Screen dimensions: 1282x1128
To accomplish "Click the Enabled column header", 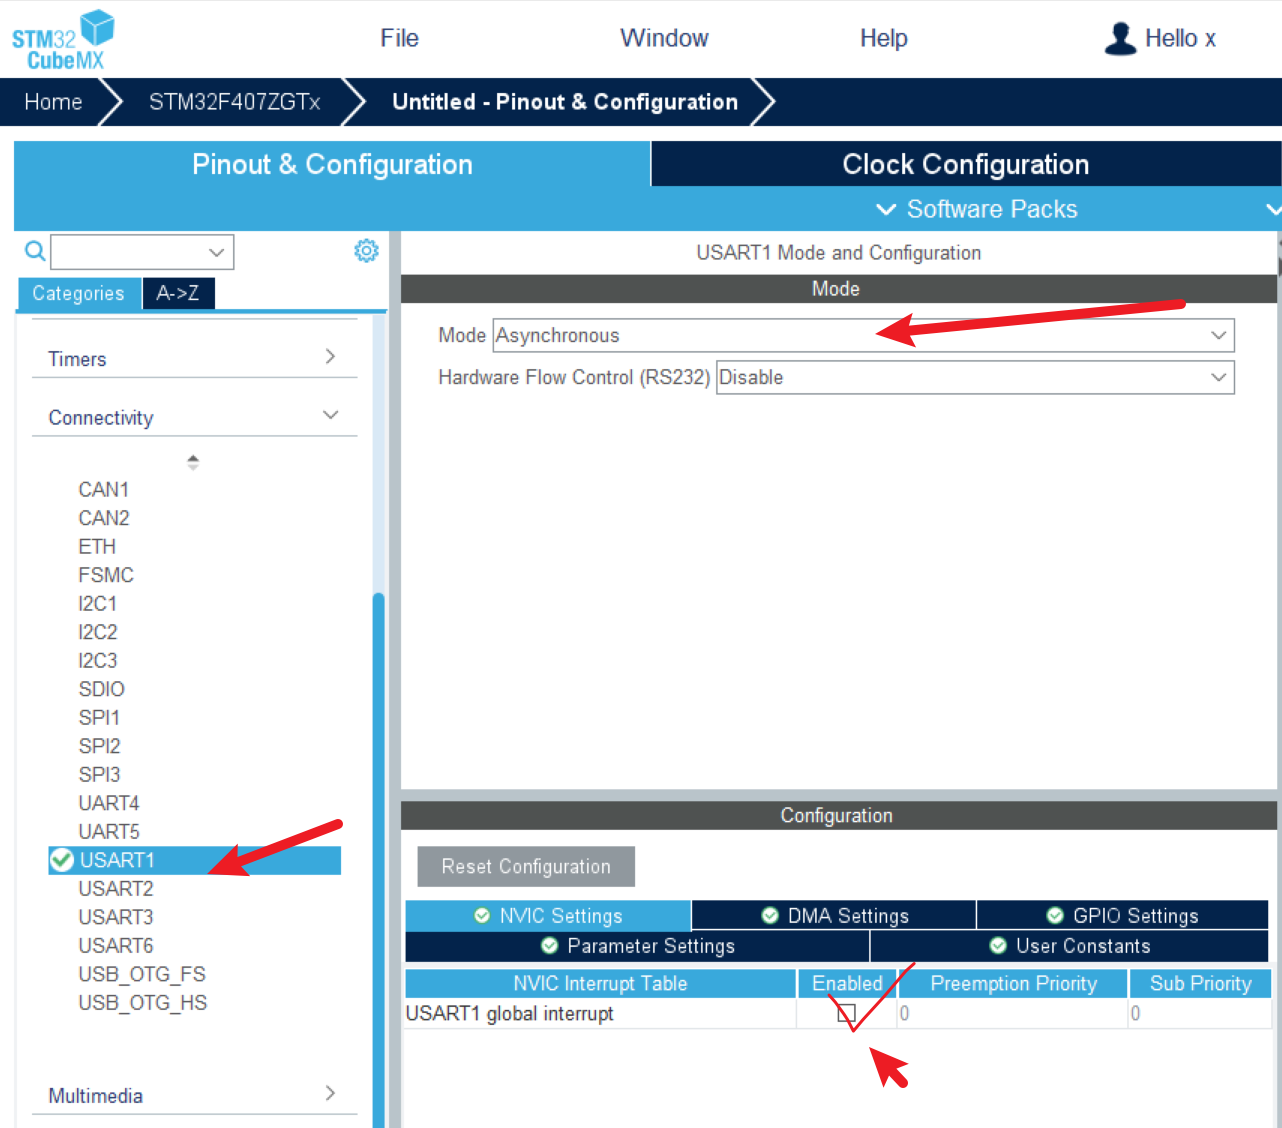I will [x=847, y=983].
